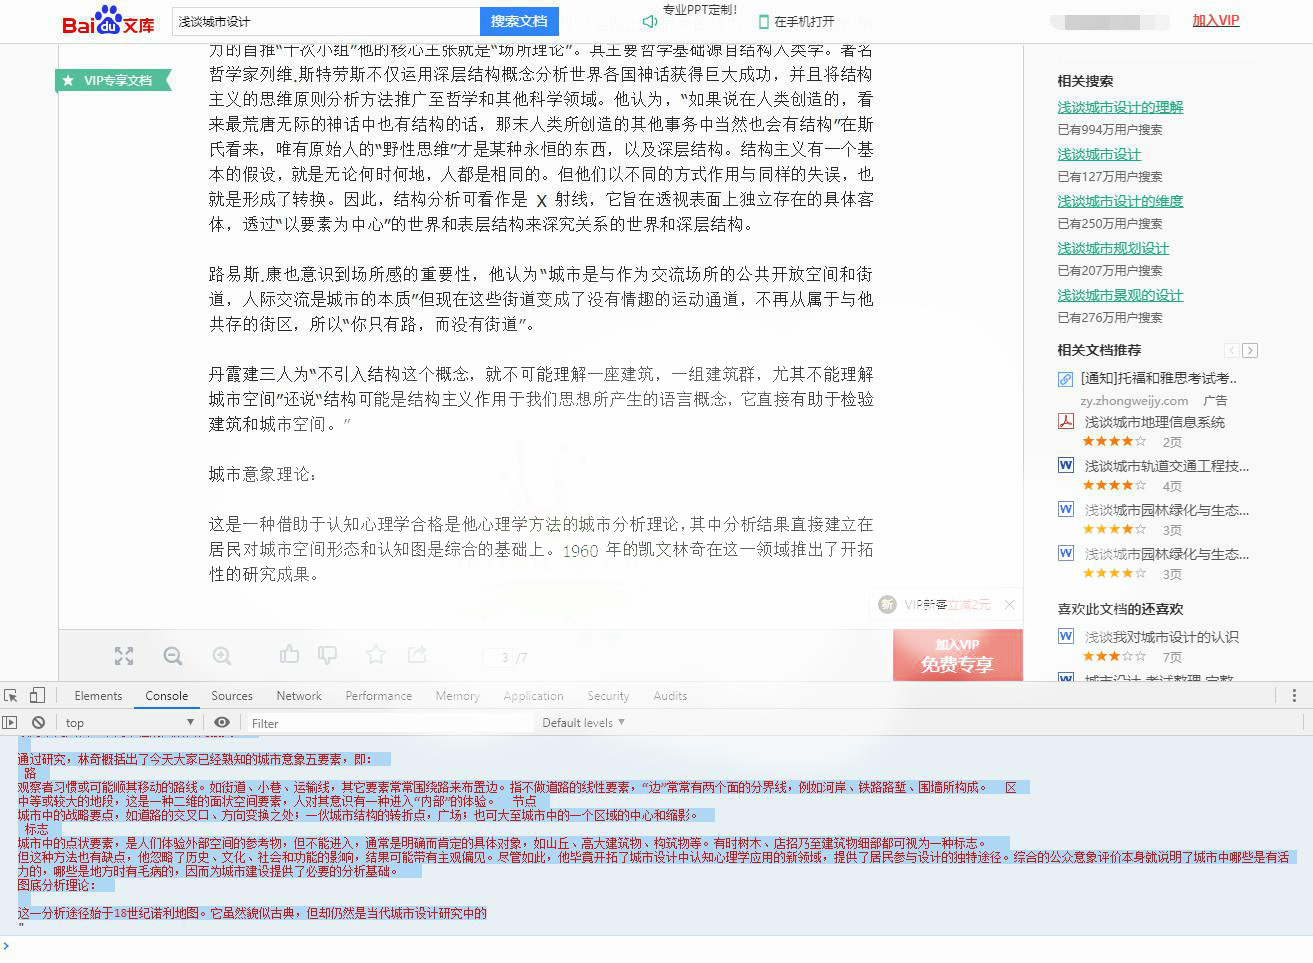Open the "top" frame context dropdown

(x=128, y=722)
